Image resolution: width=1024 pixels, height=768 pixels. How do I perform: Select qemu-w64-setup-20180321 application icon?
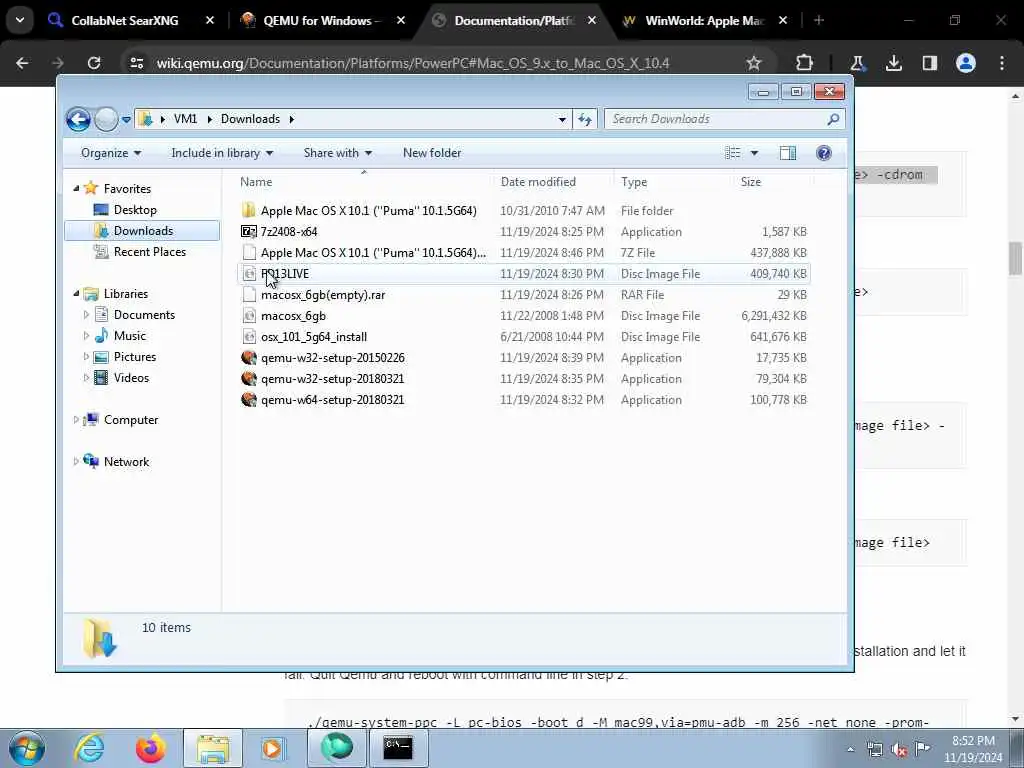[248, 400]
